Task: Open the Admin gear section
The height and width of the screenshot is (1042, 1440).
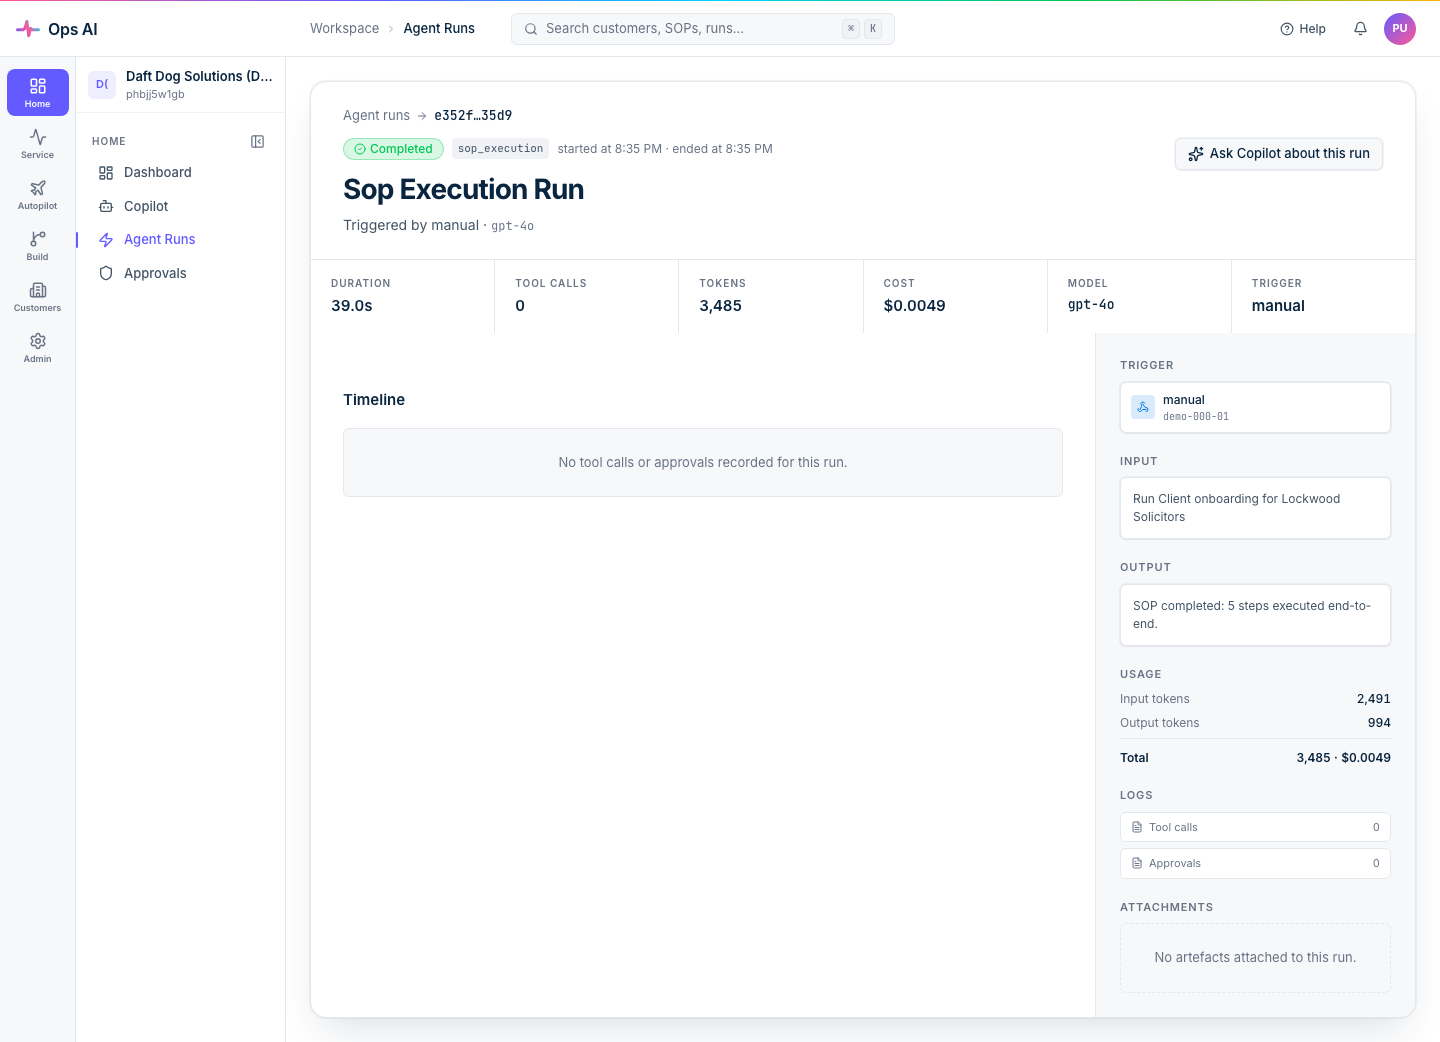Action: coord(38,347)
